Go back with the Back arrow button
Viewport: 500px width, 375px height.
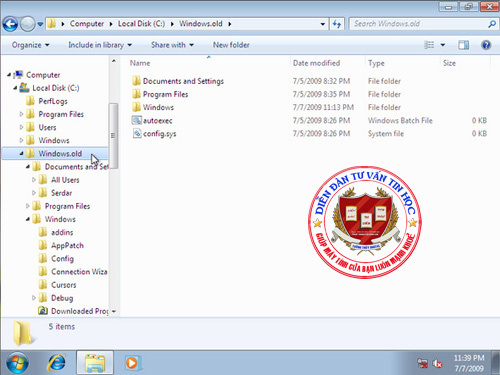click(10, 24)
